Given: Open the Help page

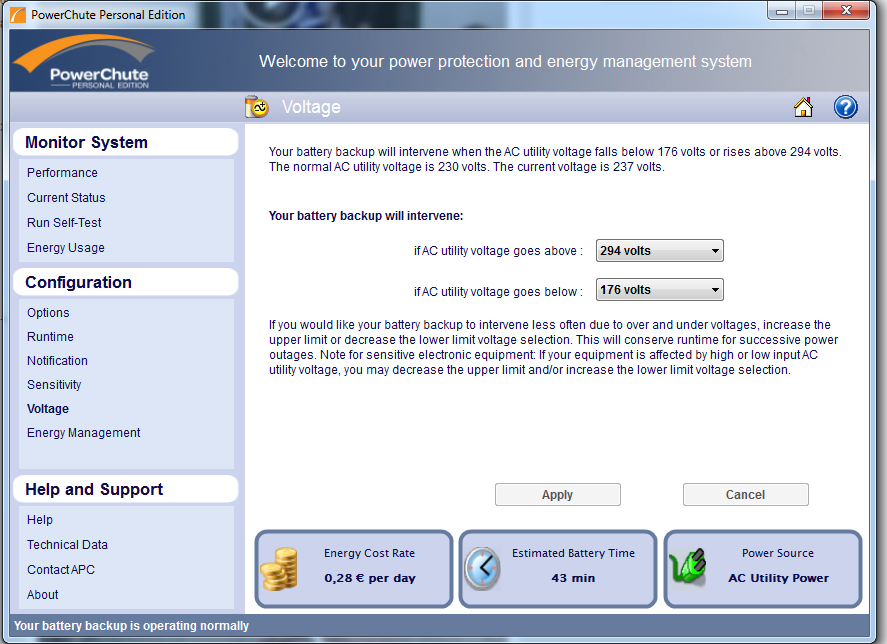Looking at the screenshot, I should point(40,520).
